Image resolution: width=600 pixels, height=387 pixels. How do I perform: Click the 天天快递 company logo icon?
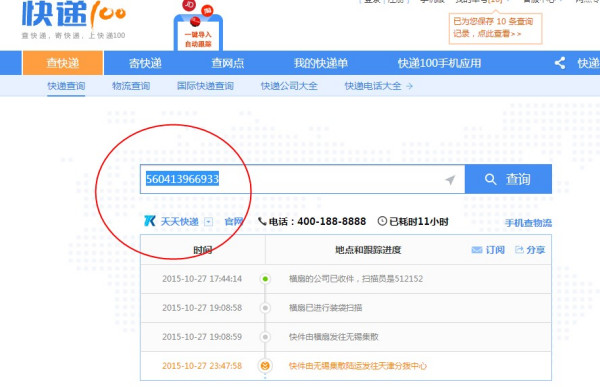tap(150, 221)
